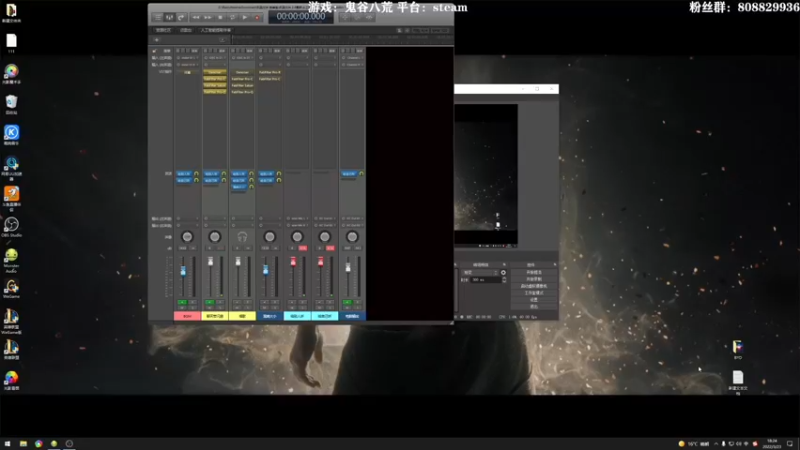Click the Stop button in the transport bar

tap(220, 17)
